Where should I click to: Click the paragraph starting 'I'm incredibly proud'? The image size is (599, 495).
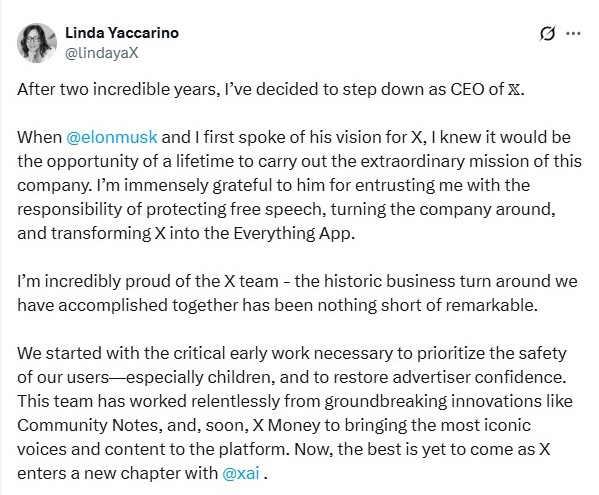point(297,293)
